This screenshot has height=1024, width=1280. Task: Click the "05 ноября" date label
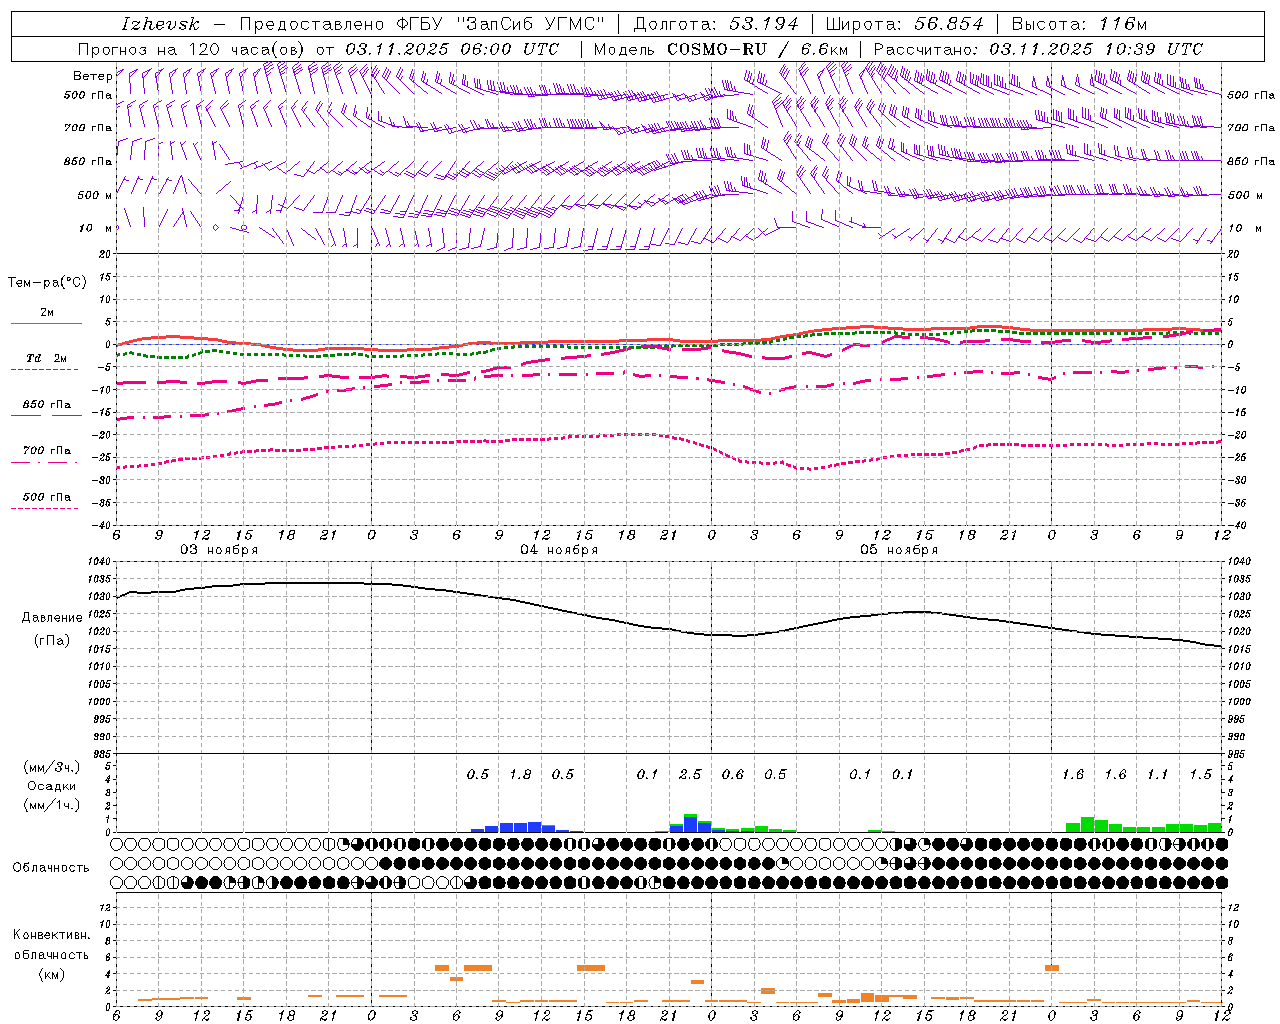[x=899, y=550]
